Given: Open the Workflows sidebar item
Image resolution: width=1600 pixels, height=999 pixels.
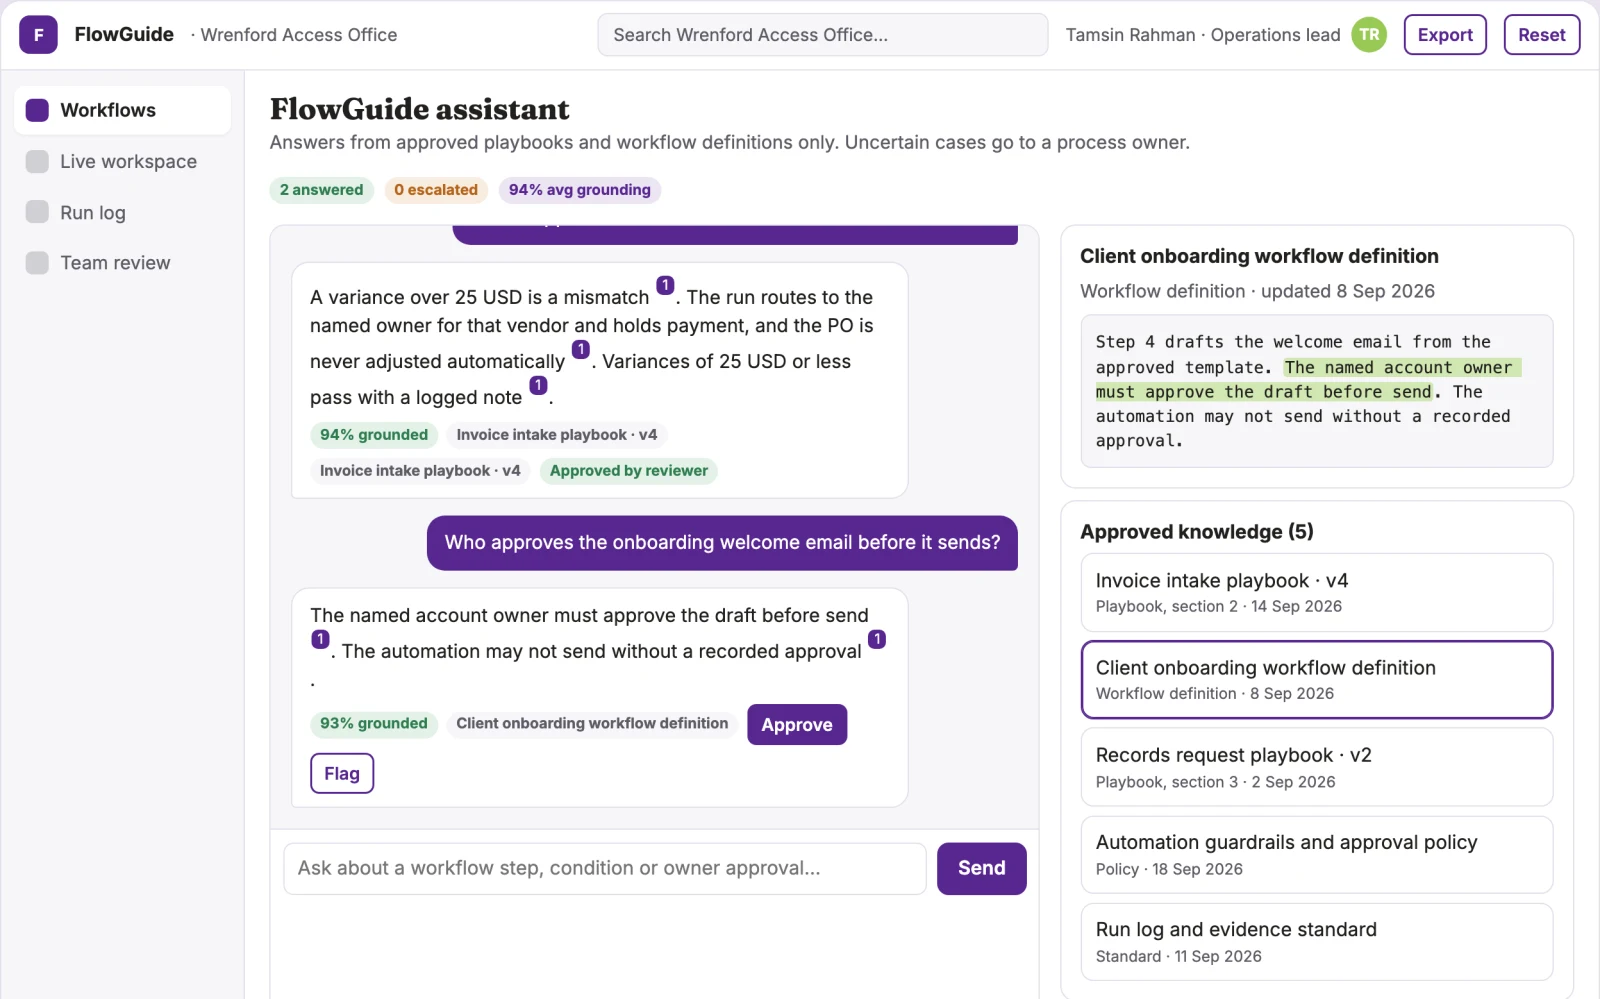Looking at the screenshot, I should pyautogui.click(x=122, y=110).
